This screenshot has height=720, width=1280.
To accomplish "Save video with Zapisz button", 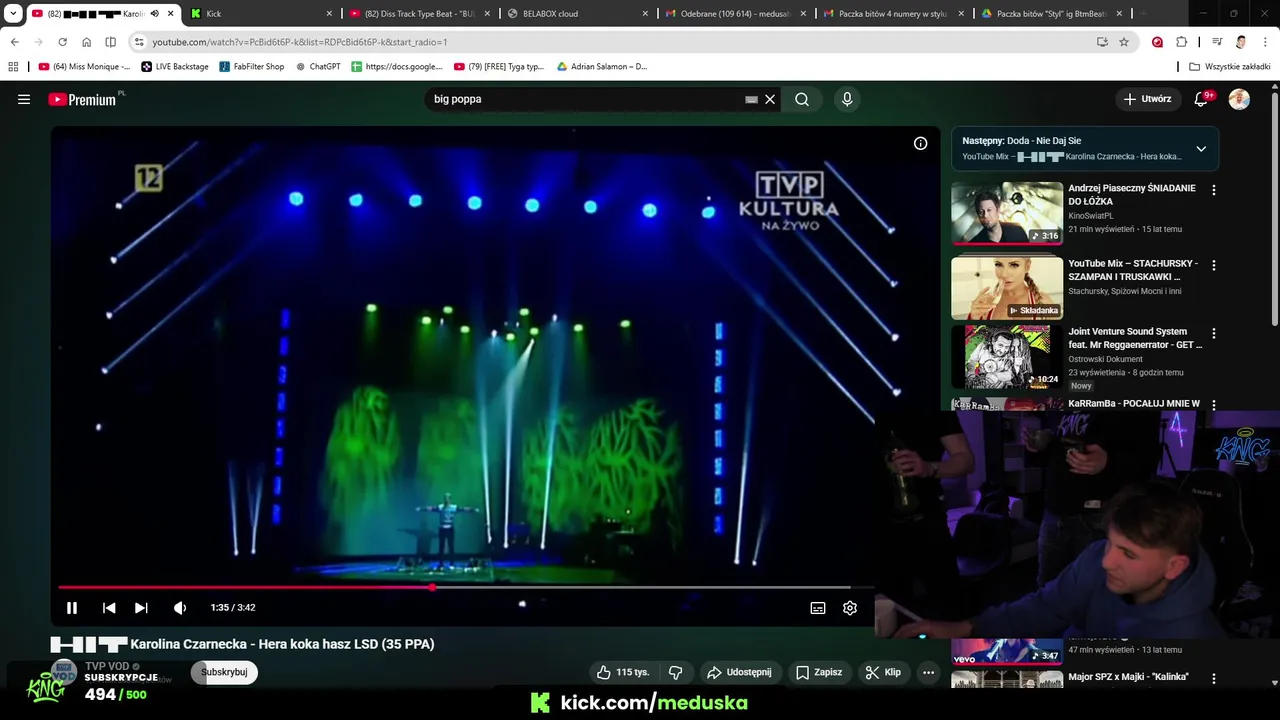I will point(819,672).
